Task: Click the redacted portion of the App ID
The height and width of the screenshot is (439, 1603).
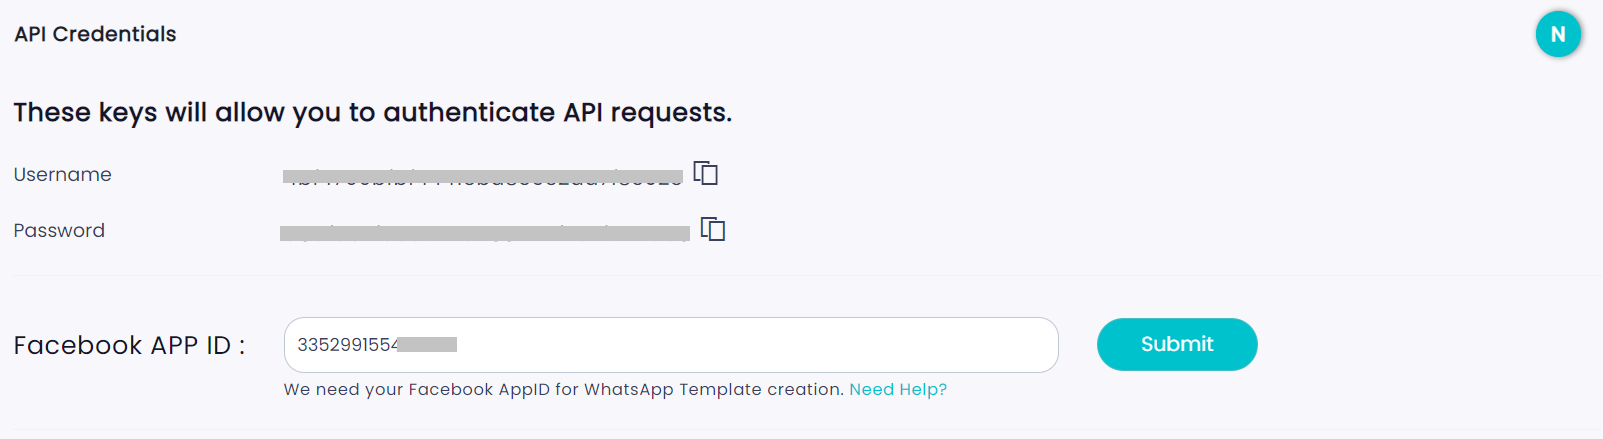Action: 427,345
